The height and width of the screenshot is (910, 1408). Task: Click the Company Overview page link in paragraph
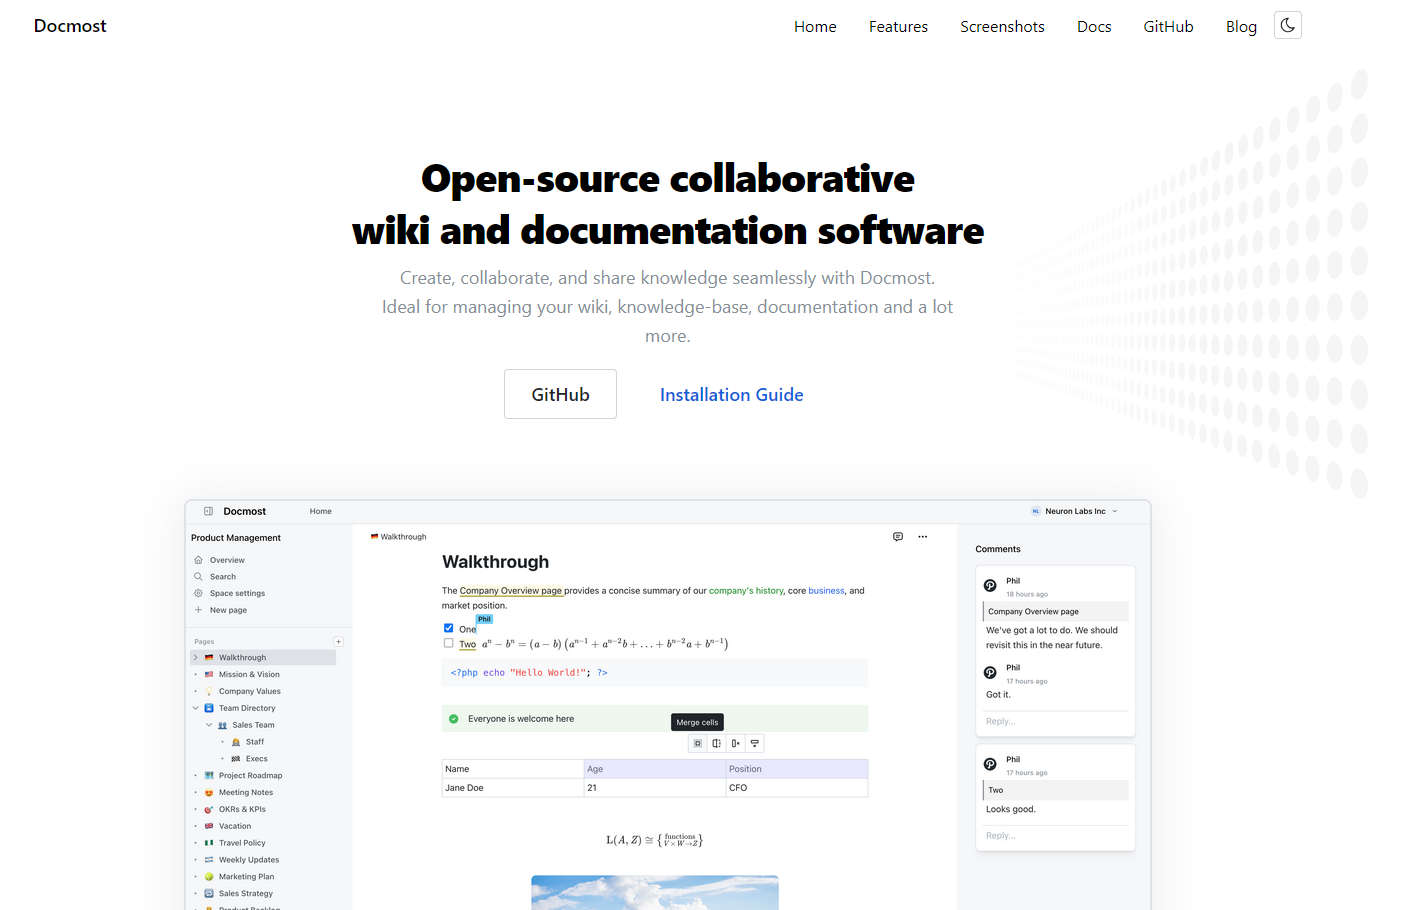pyautogui.click(x=511, y=591)
